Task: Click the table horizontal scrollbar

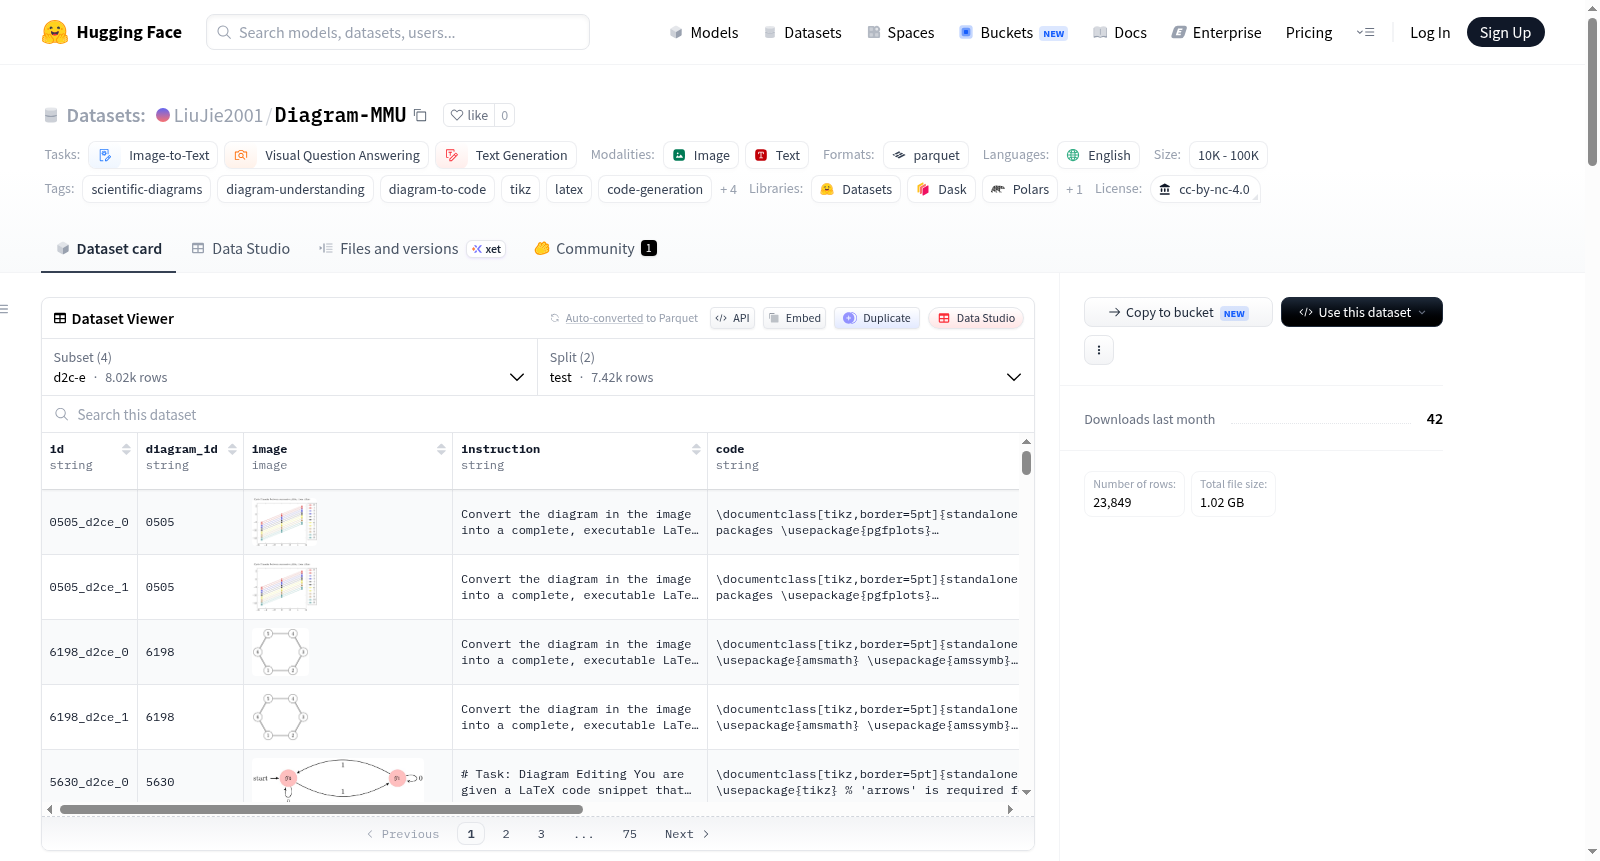Action: 320,809
